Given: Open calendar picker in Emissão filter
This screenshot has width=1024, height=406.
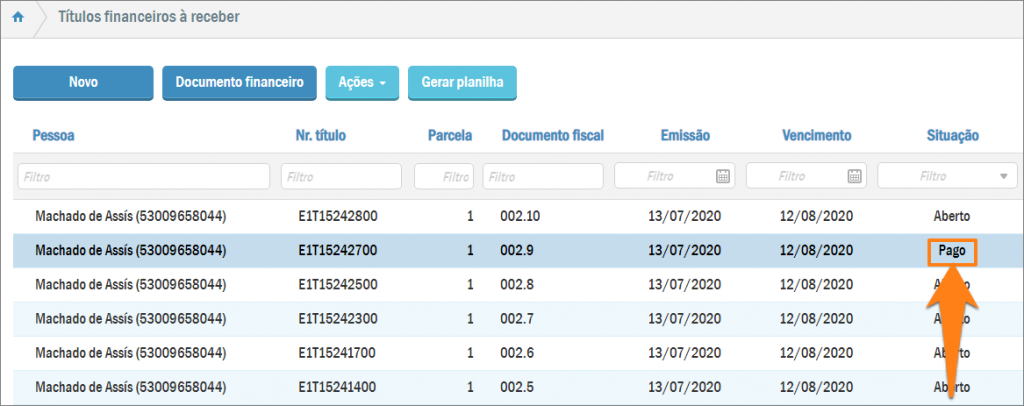Looking at the screenshot, I should (x=723, y=176).
